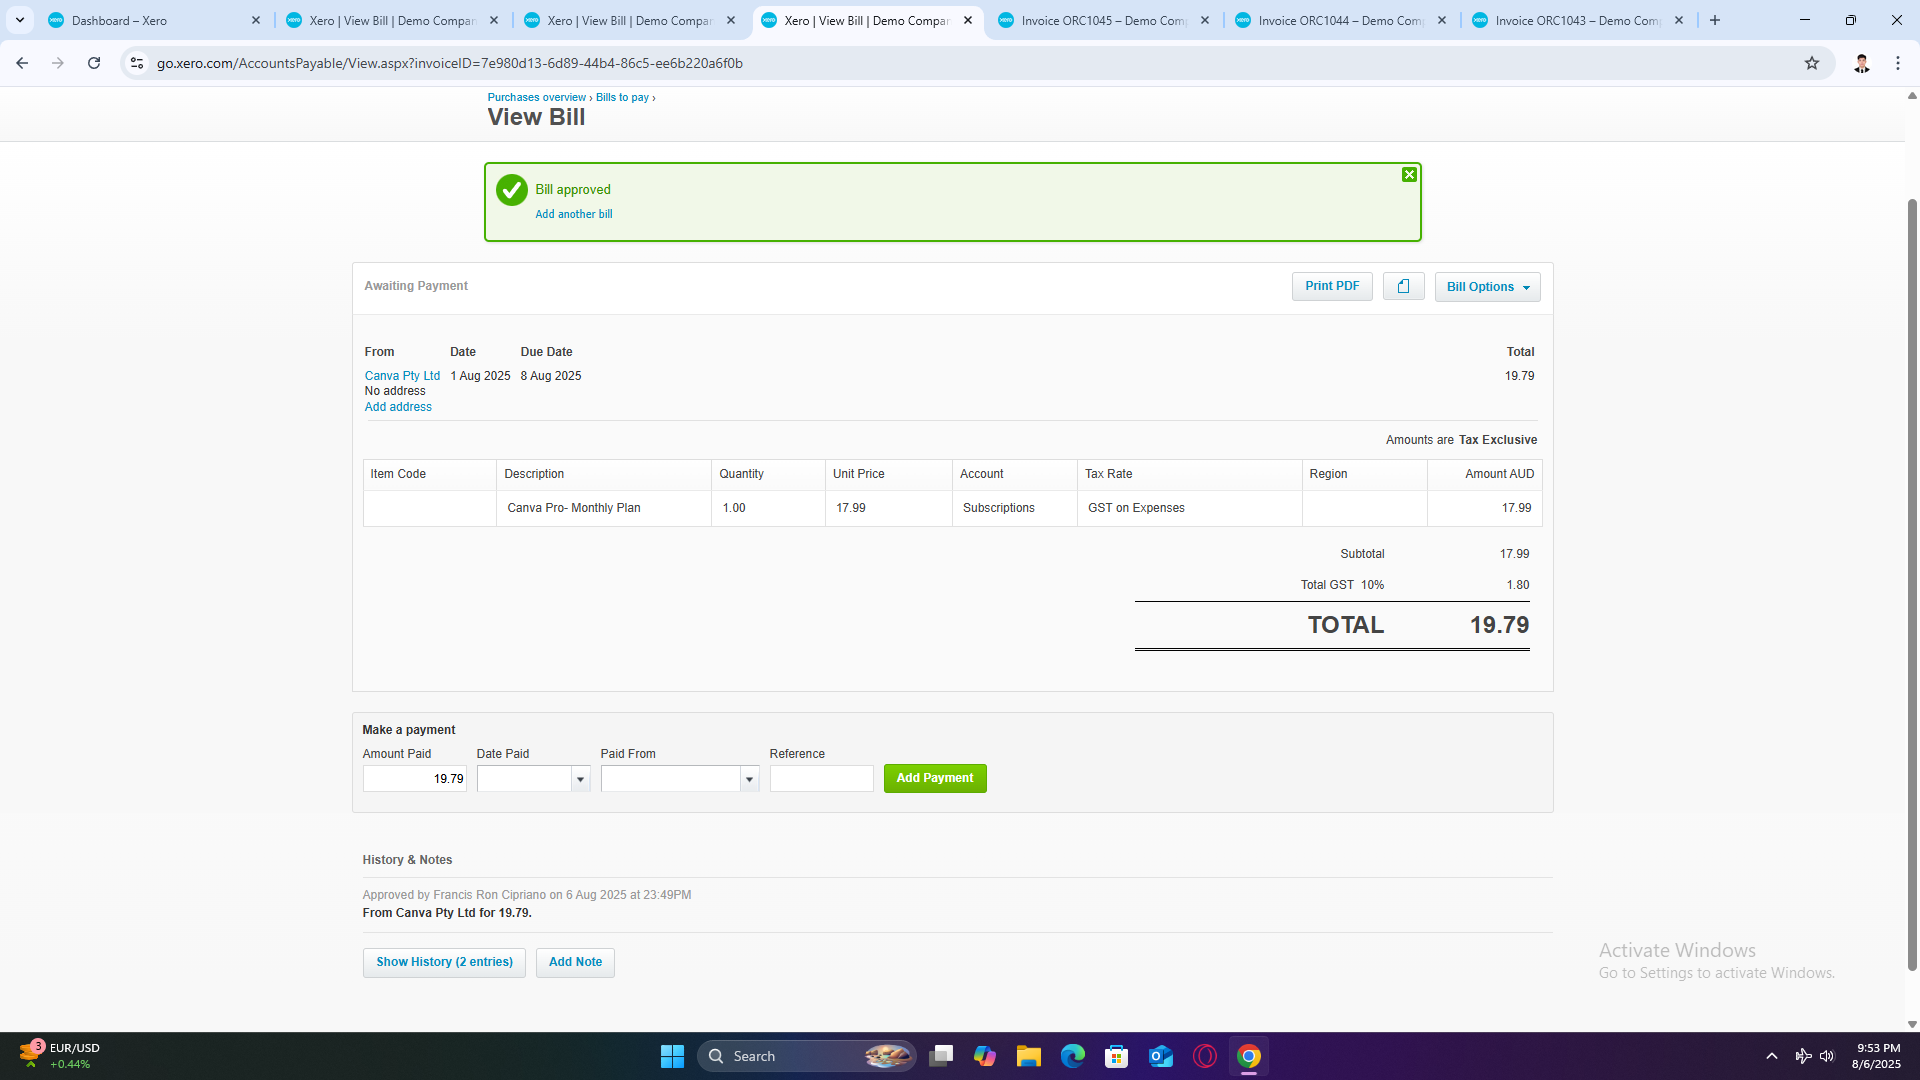Open the Date Paid picker arrow
The width and height of the screenshot is (1920, 1080).
click(x=580, y=779)
